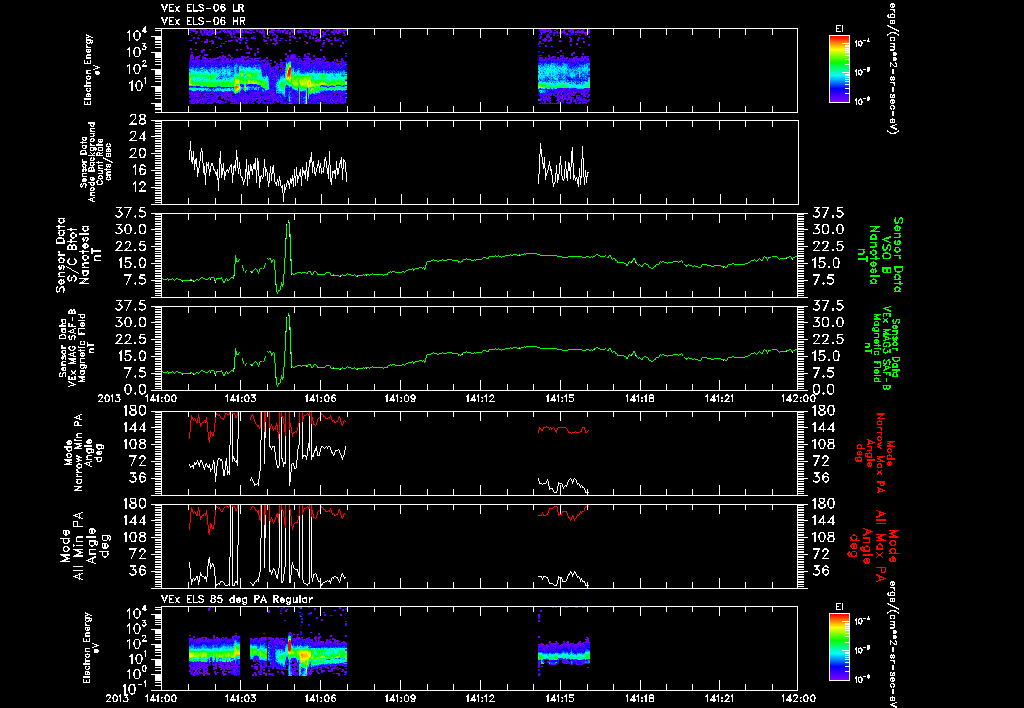Click tick value '12' on count rate axis
The image size is (1024, 708).
point(137,187)
